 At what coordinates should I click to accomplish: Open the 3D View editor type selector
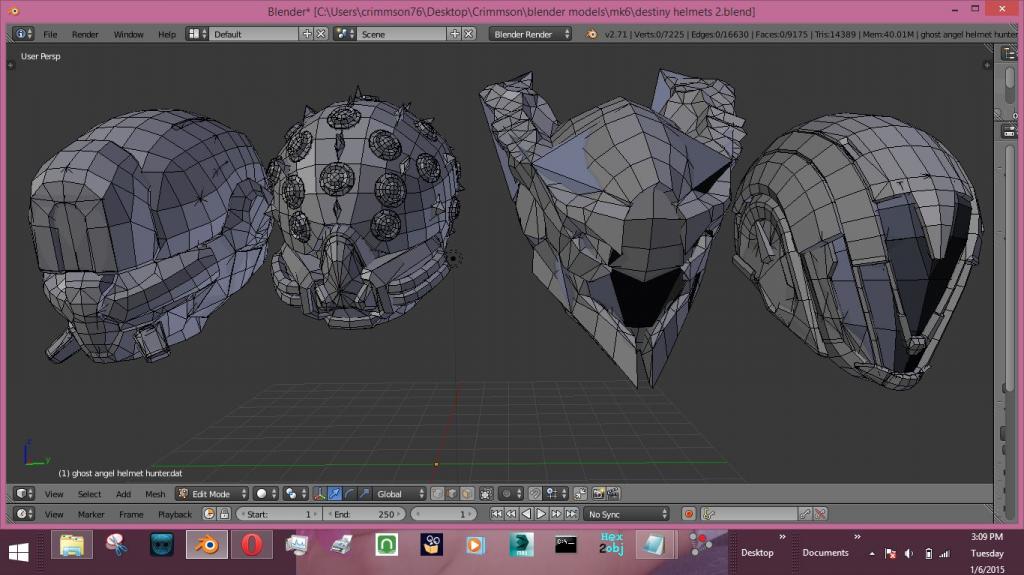click(x=24, y=493)
